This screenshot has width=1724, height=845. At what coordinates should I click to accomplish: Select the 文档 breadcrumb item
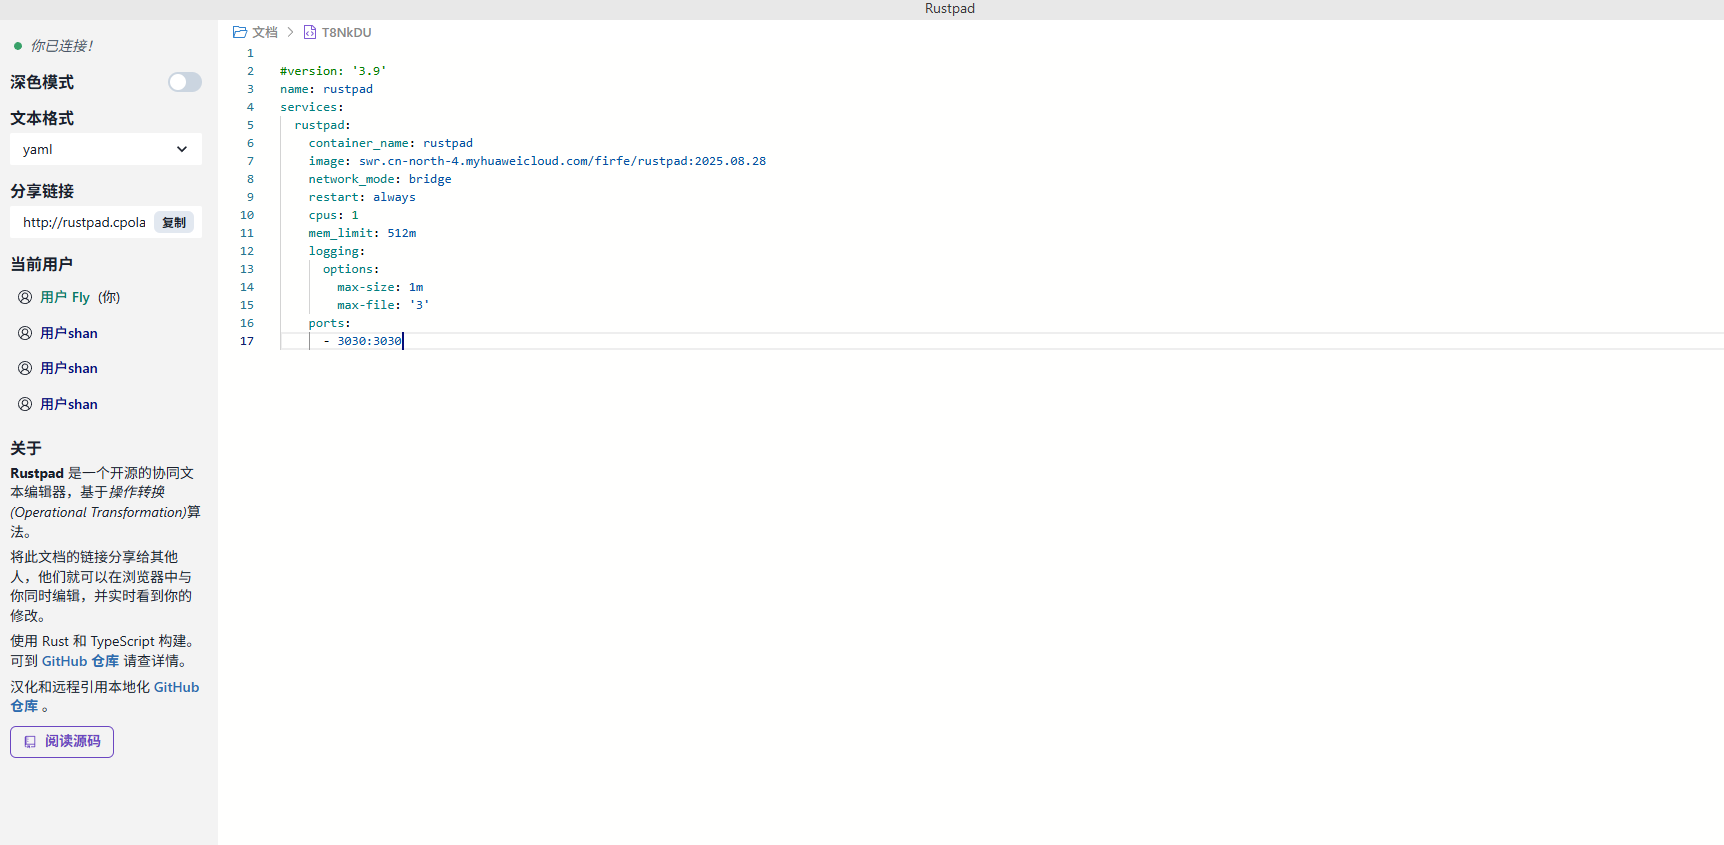[x=265, y=32]
